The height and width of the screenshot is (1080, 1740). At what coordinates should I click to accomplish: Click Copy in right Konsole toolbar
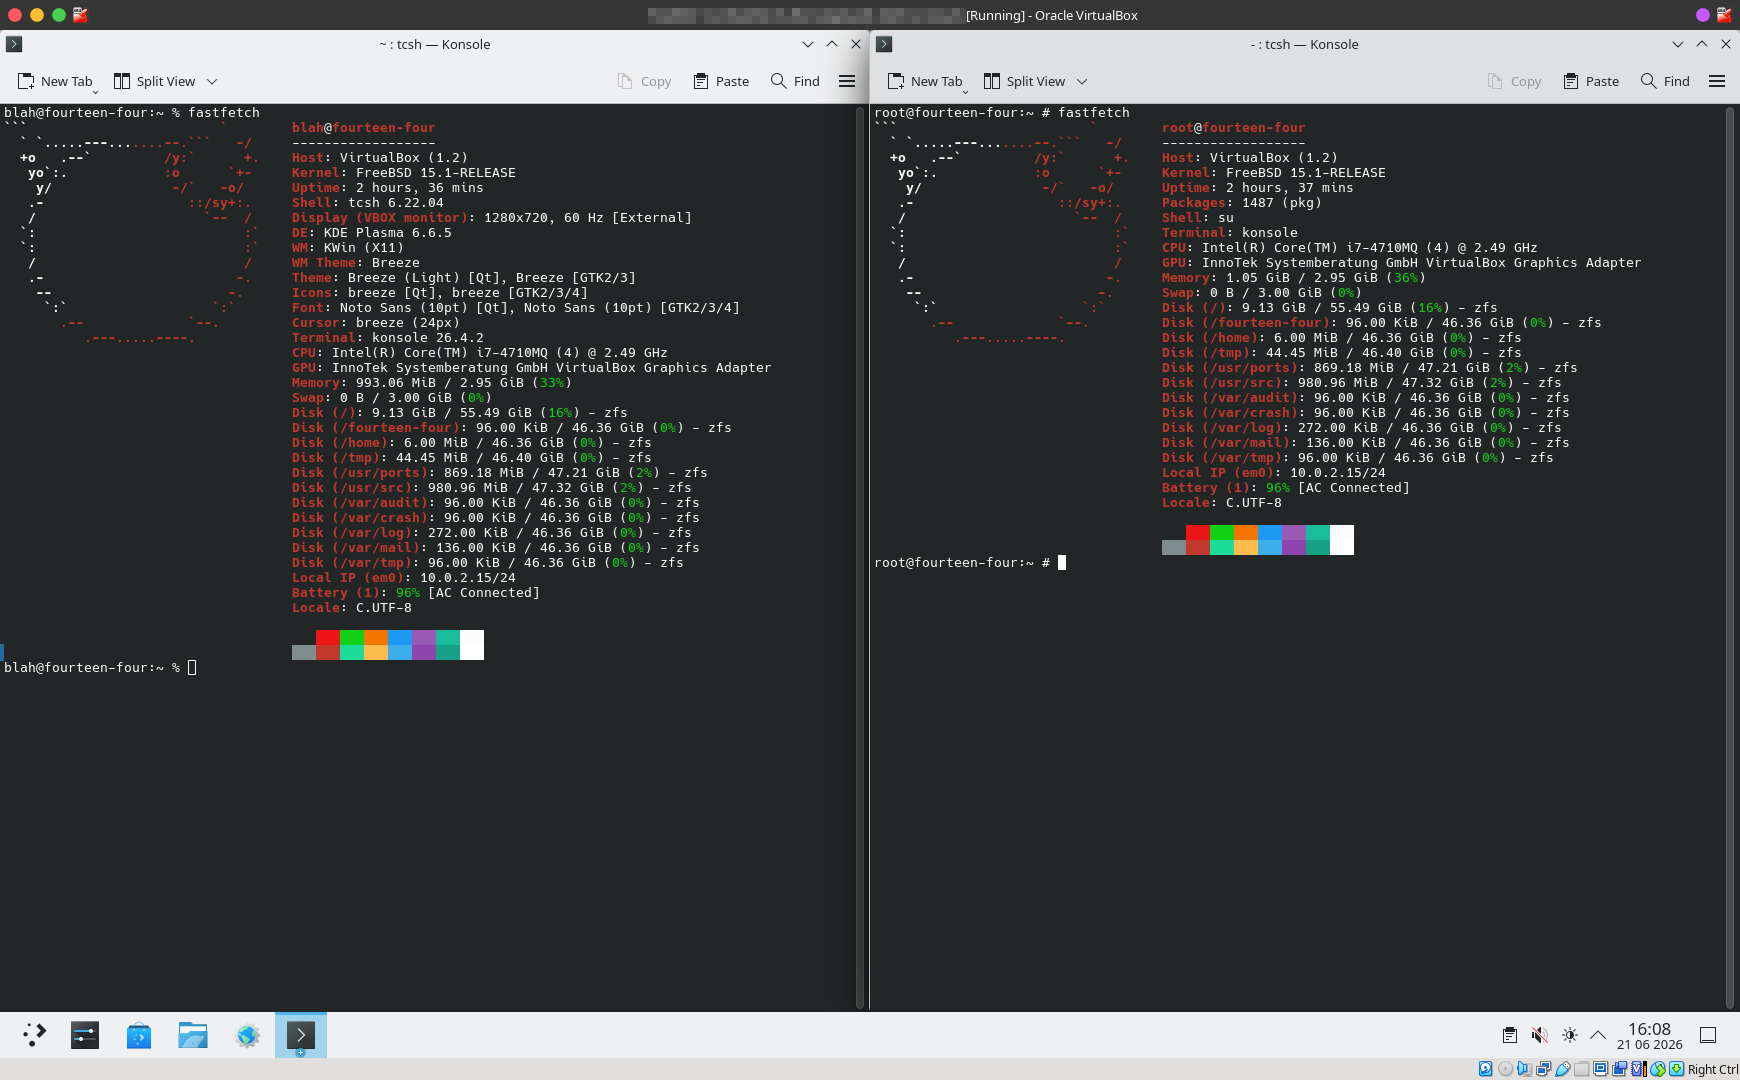(1515, 81)
